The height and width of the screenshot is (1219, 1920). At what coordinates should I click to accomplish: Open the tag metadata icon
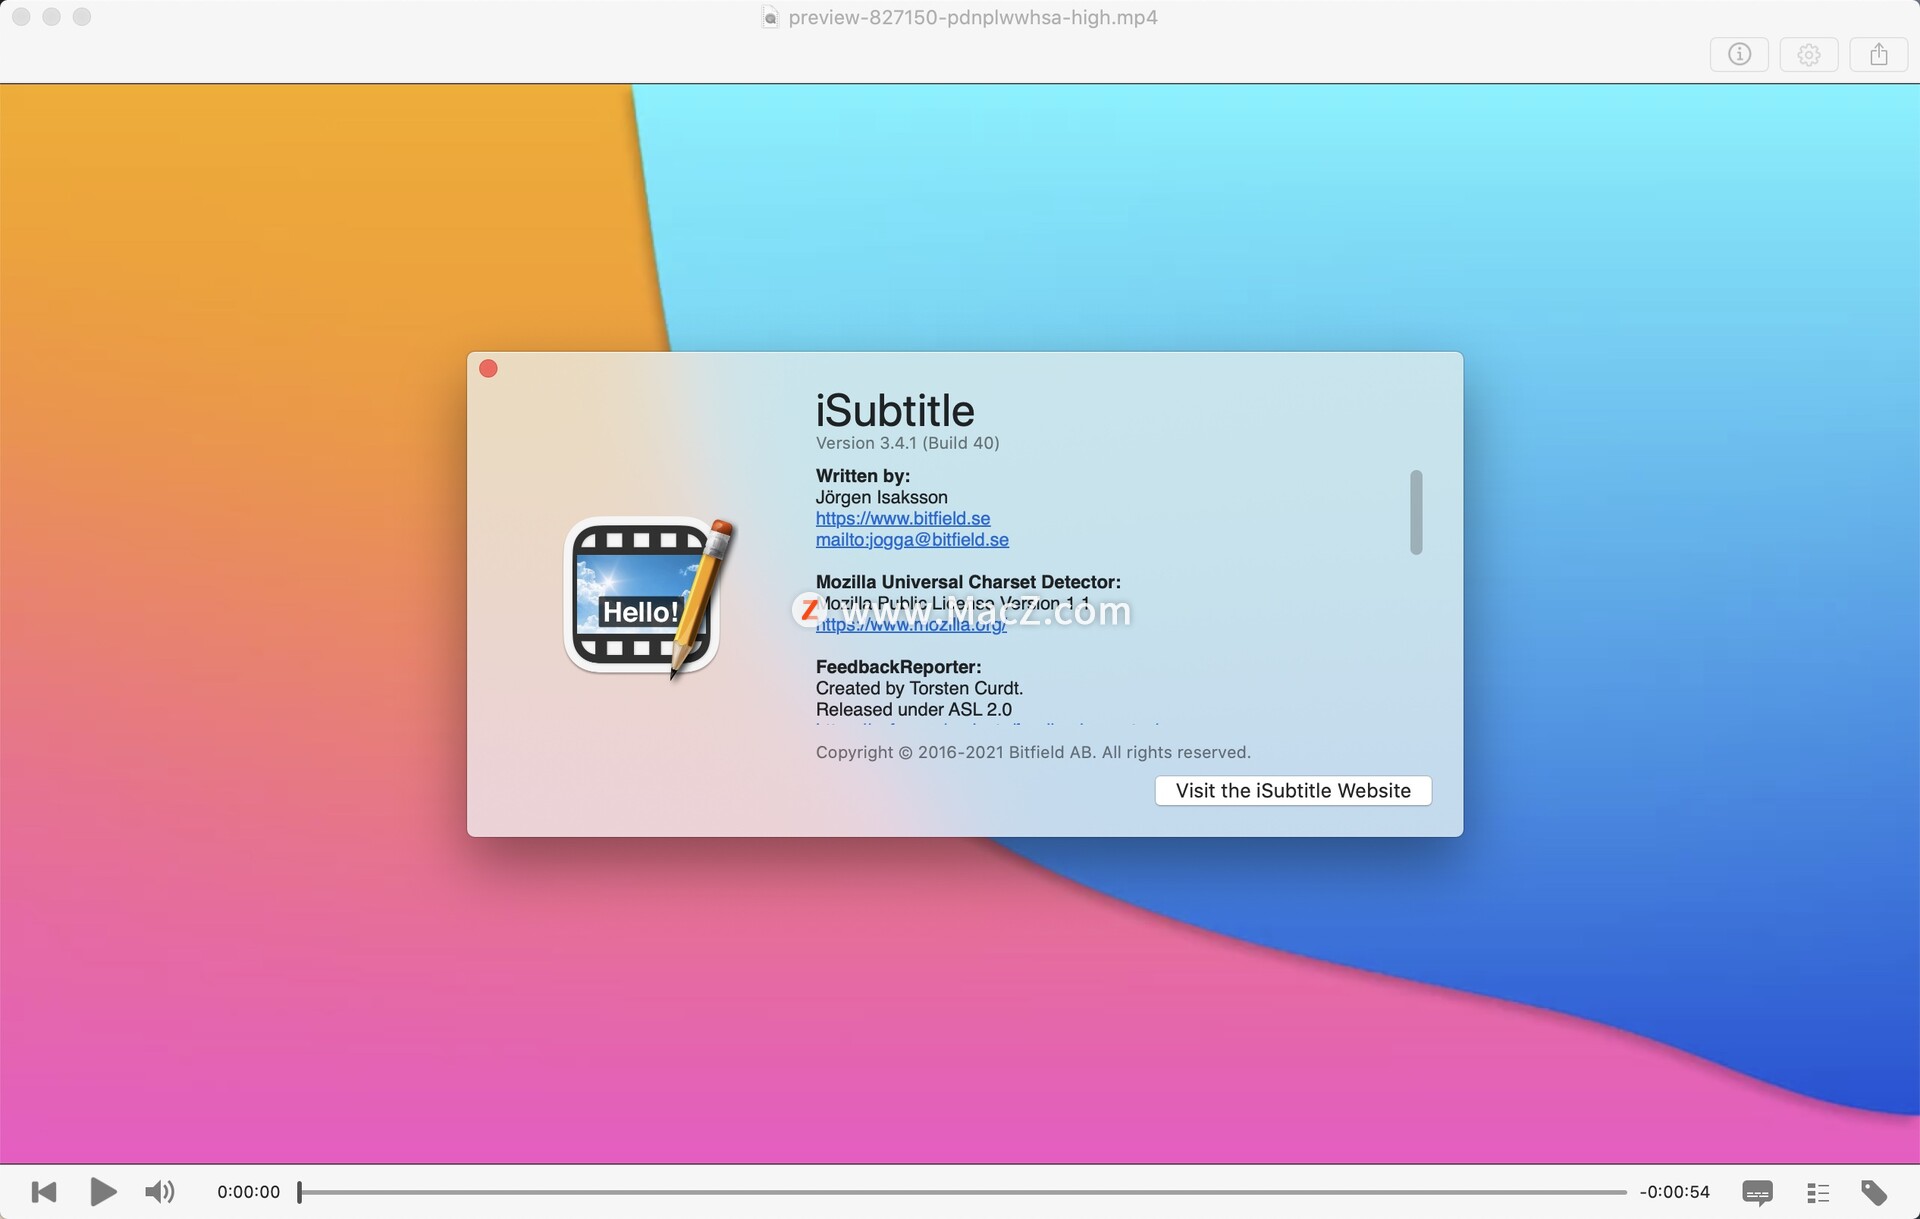coord(1874,1192)
